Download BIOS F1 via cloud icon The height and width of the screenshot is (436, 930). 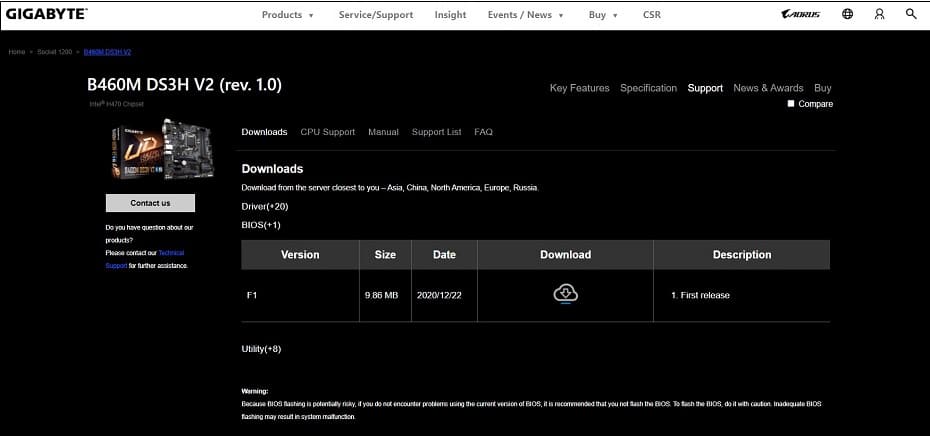[566, 294]
